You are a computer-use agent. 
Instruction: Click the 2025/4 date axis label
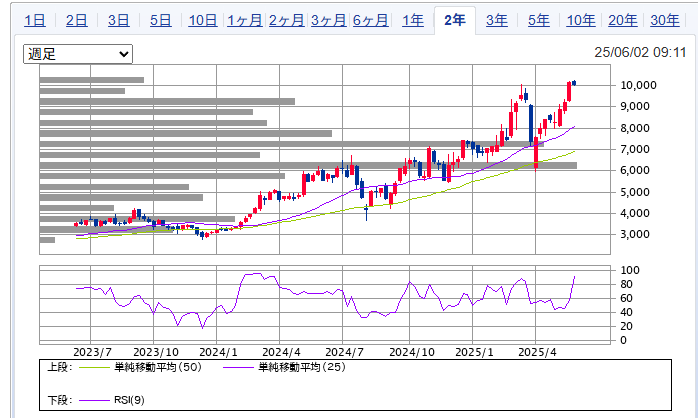[x=537, y=352]
